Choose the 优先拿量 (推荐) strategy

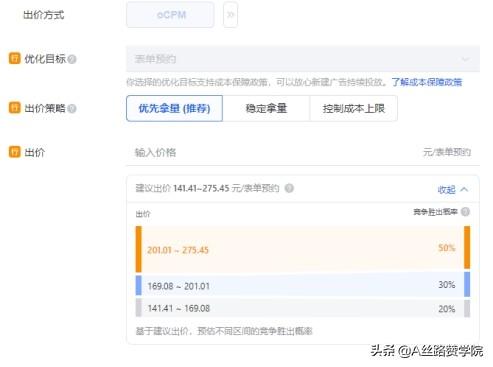pos(174,108)
